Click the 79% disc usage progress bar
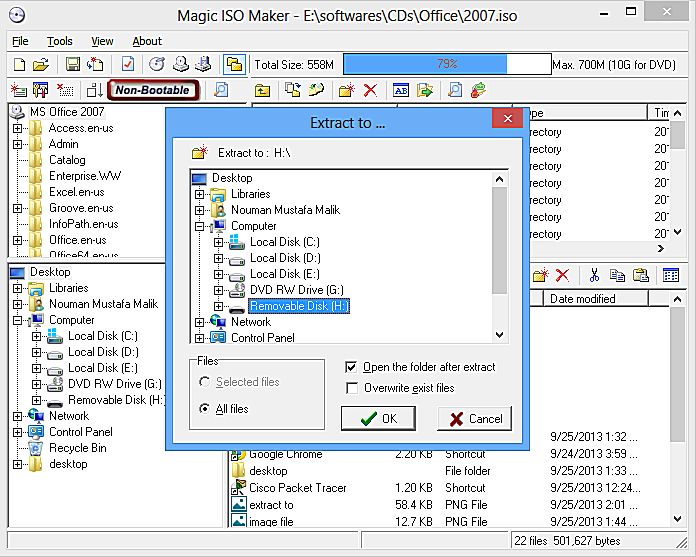Screen dimensions: 696x557 (x=447, y=64)
